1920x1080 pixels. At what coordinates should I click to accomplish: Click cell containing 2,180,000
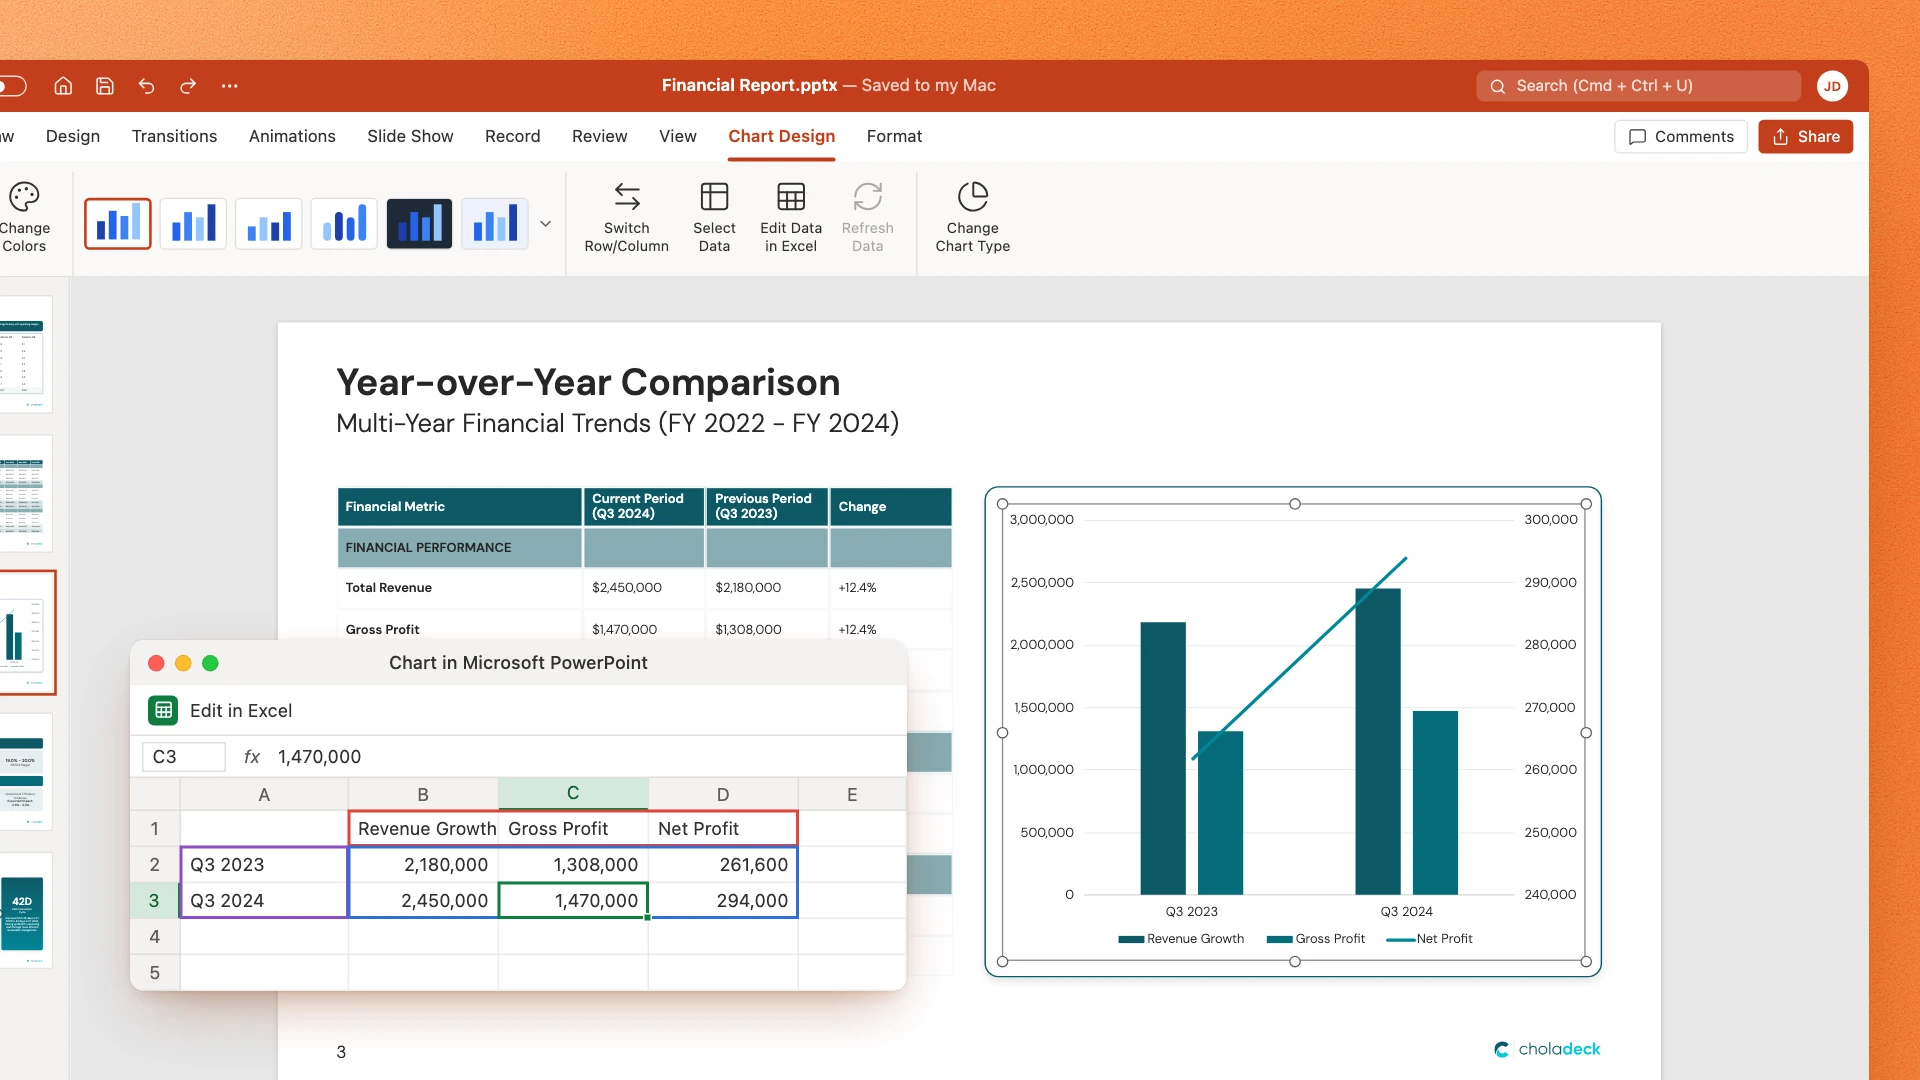click(424, 865)
